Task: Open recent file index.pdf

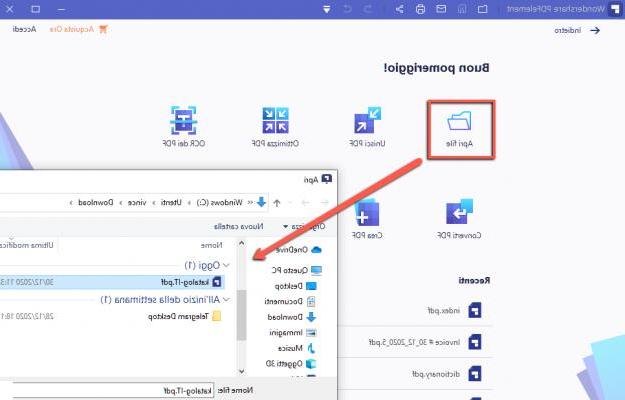Action: 454,310
